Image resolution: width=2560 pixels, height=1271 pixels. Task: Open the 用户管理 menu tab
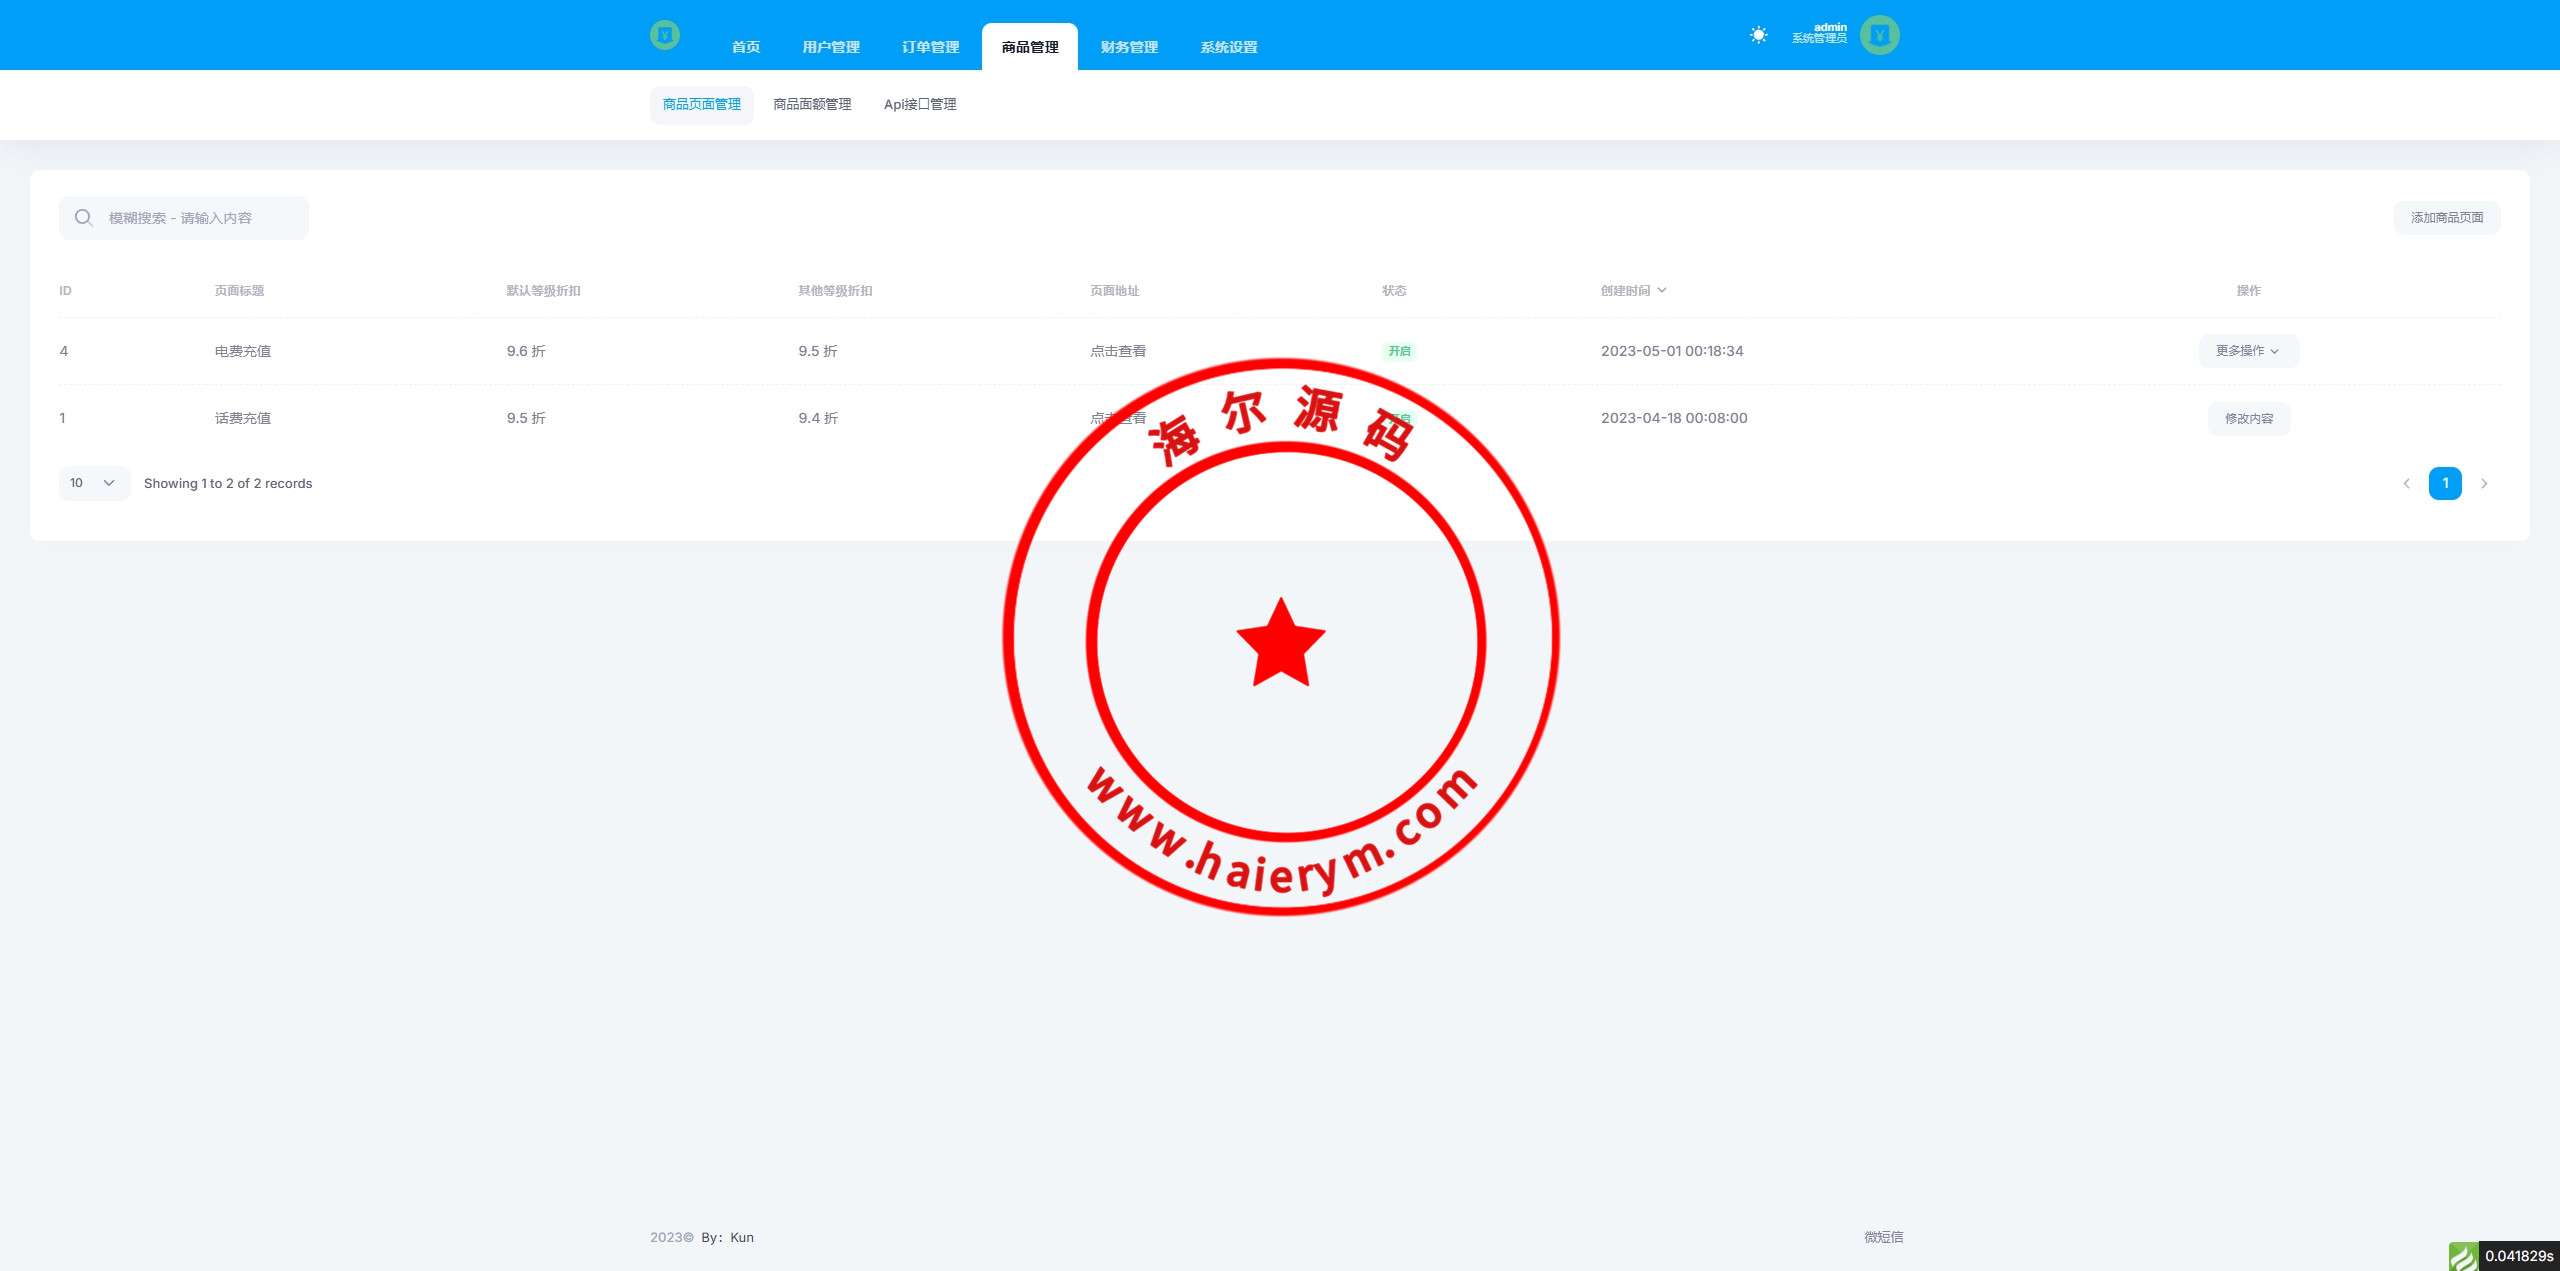pyautogui.click(x=830, y=47)
